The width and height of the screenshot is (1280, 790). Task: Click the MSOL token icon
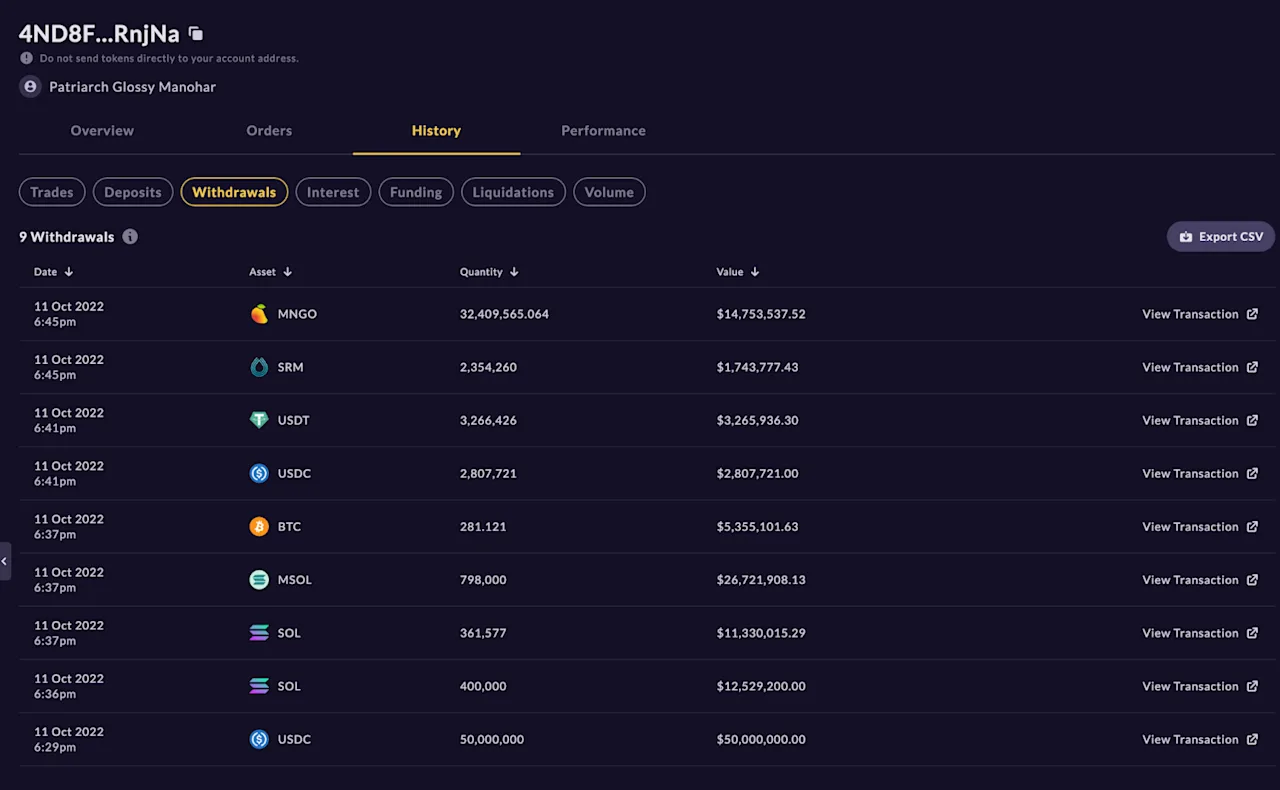259,580
